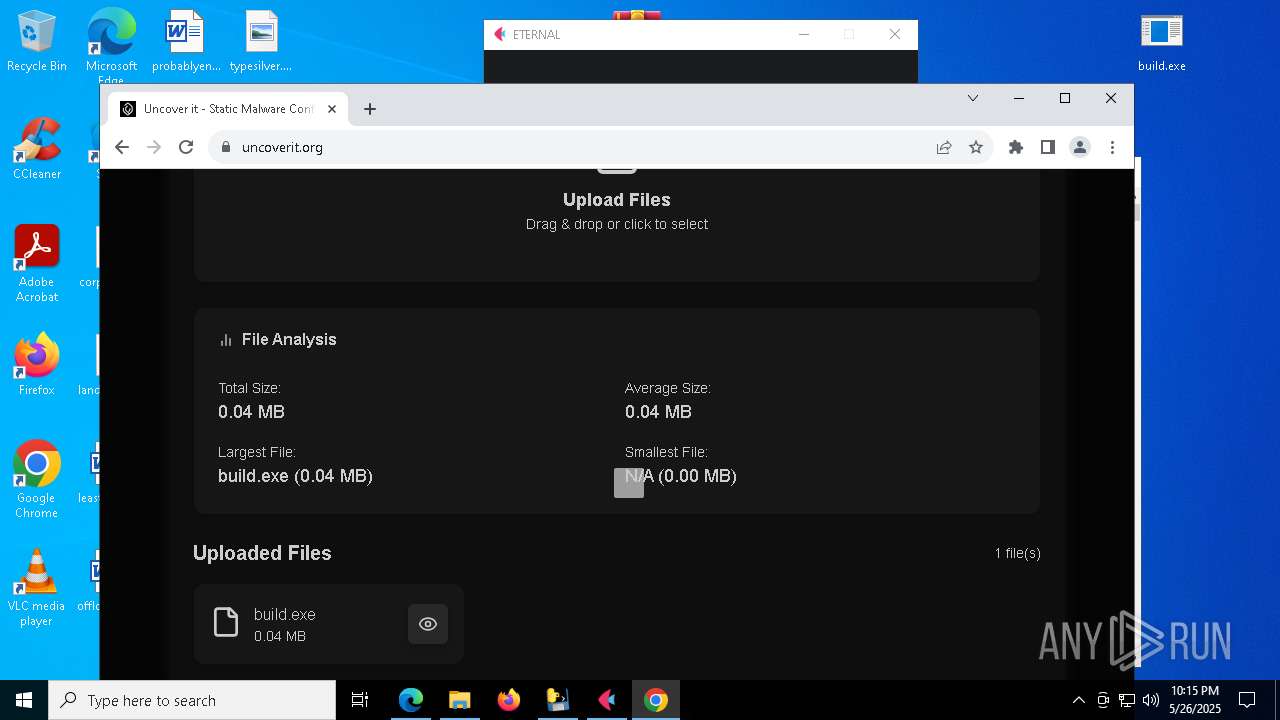Click 'build.exe (0.04 MB)' largest file value

click(x=295, y=476)
